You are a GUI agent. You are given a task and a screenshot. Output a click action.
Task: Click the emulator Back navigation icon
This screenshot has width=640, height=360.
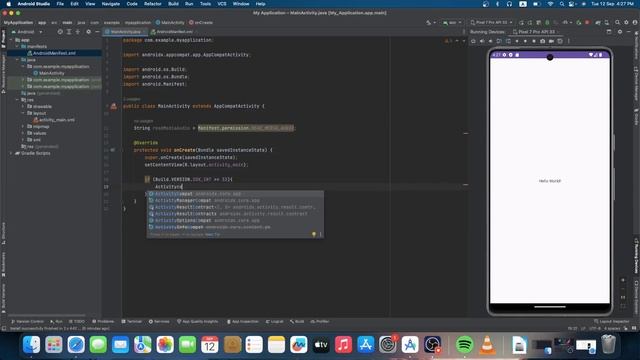(x=517, y=41)
